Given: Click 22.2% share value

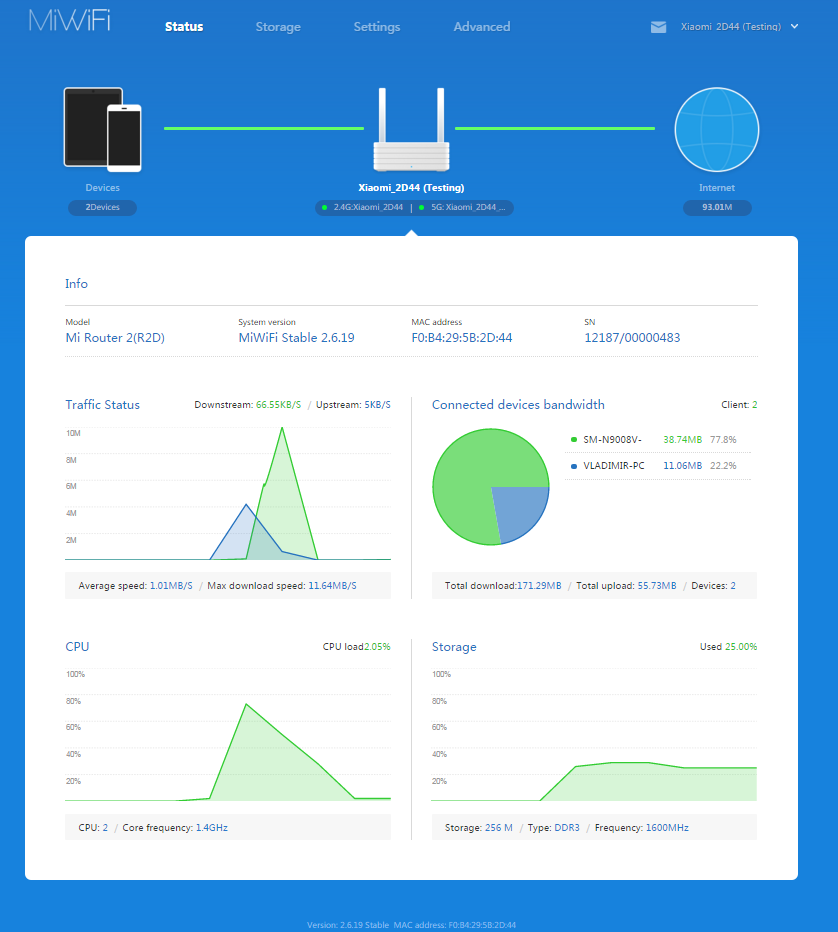Looking at the screenshot, I should coord(723,466).
